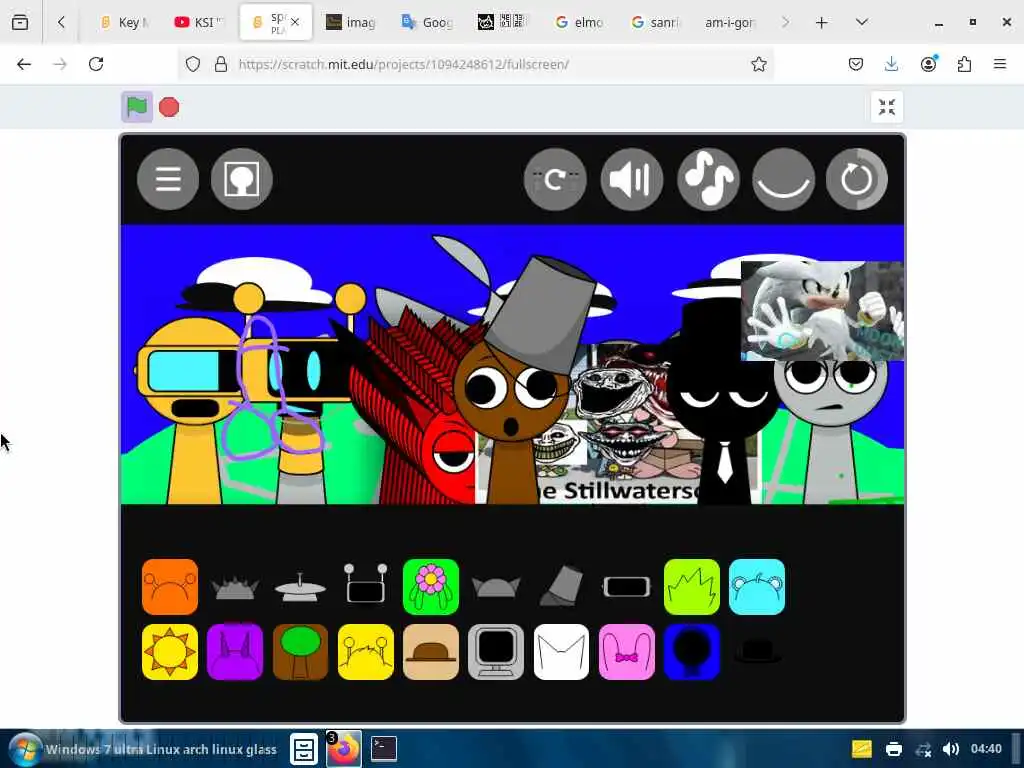This screenshot has height=768, width=1024.
Task: Reload the current page
Action: 96,64
